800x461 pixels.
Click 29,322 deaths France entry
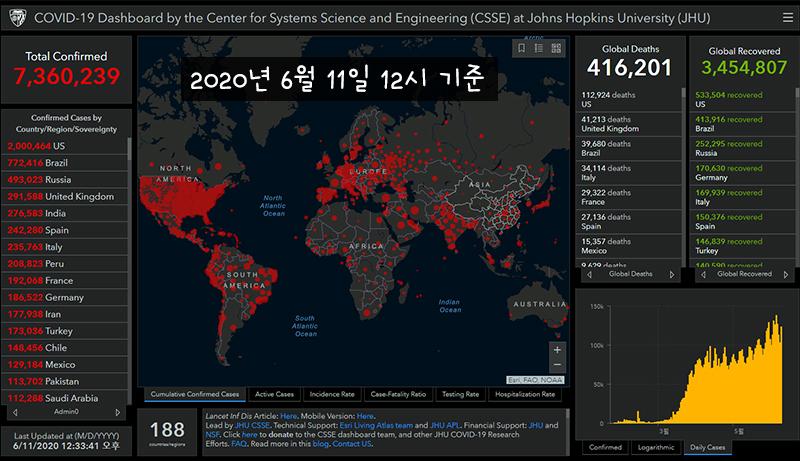click(629, 197)
